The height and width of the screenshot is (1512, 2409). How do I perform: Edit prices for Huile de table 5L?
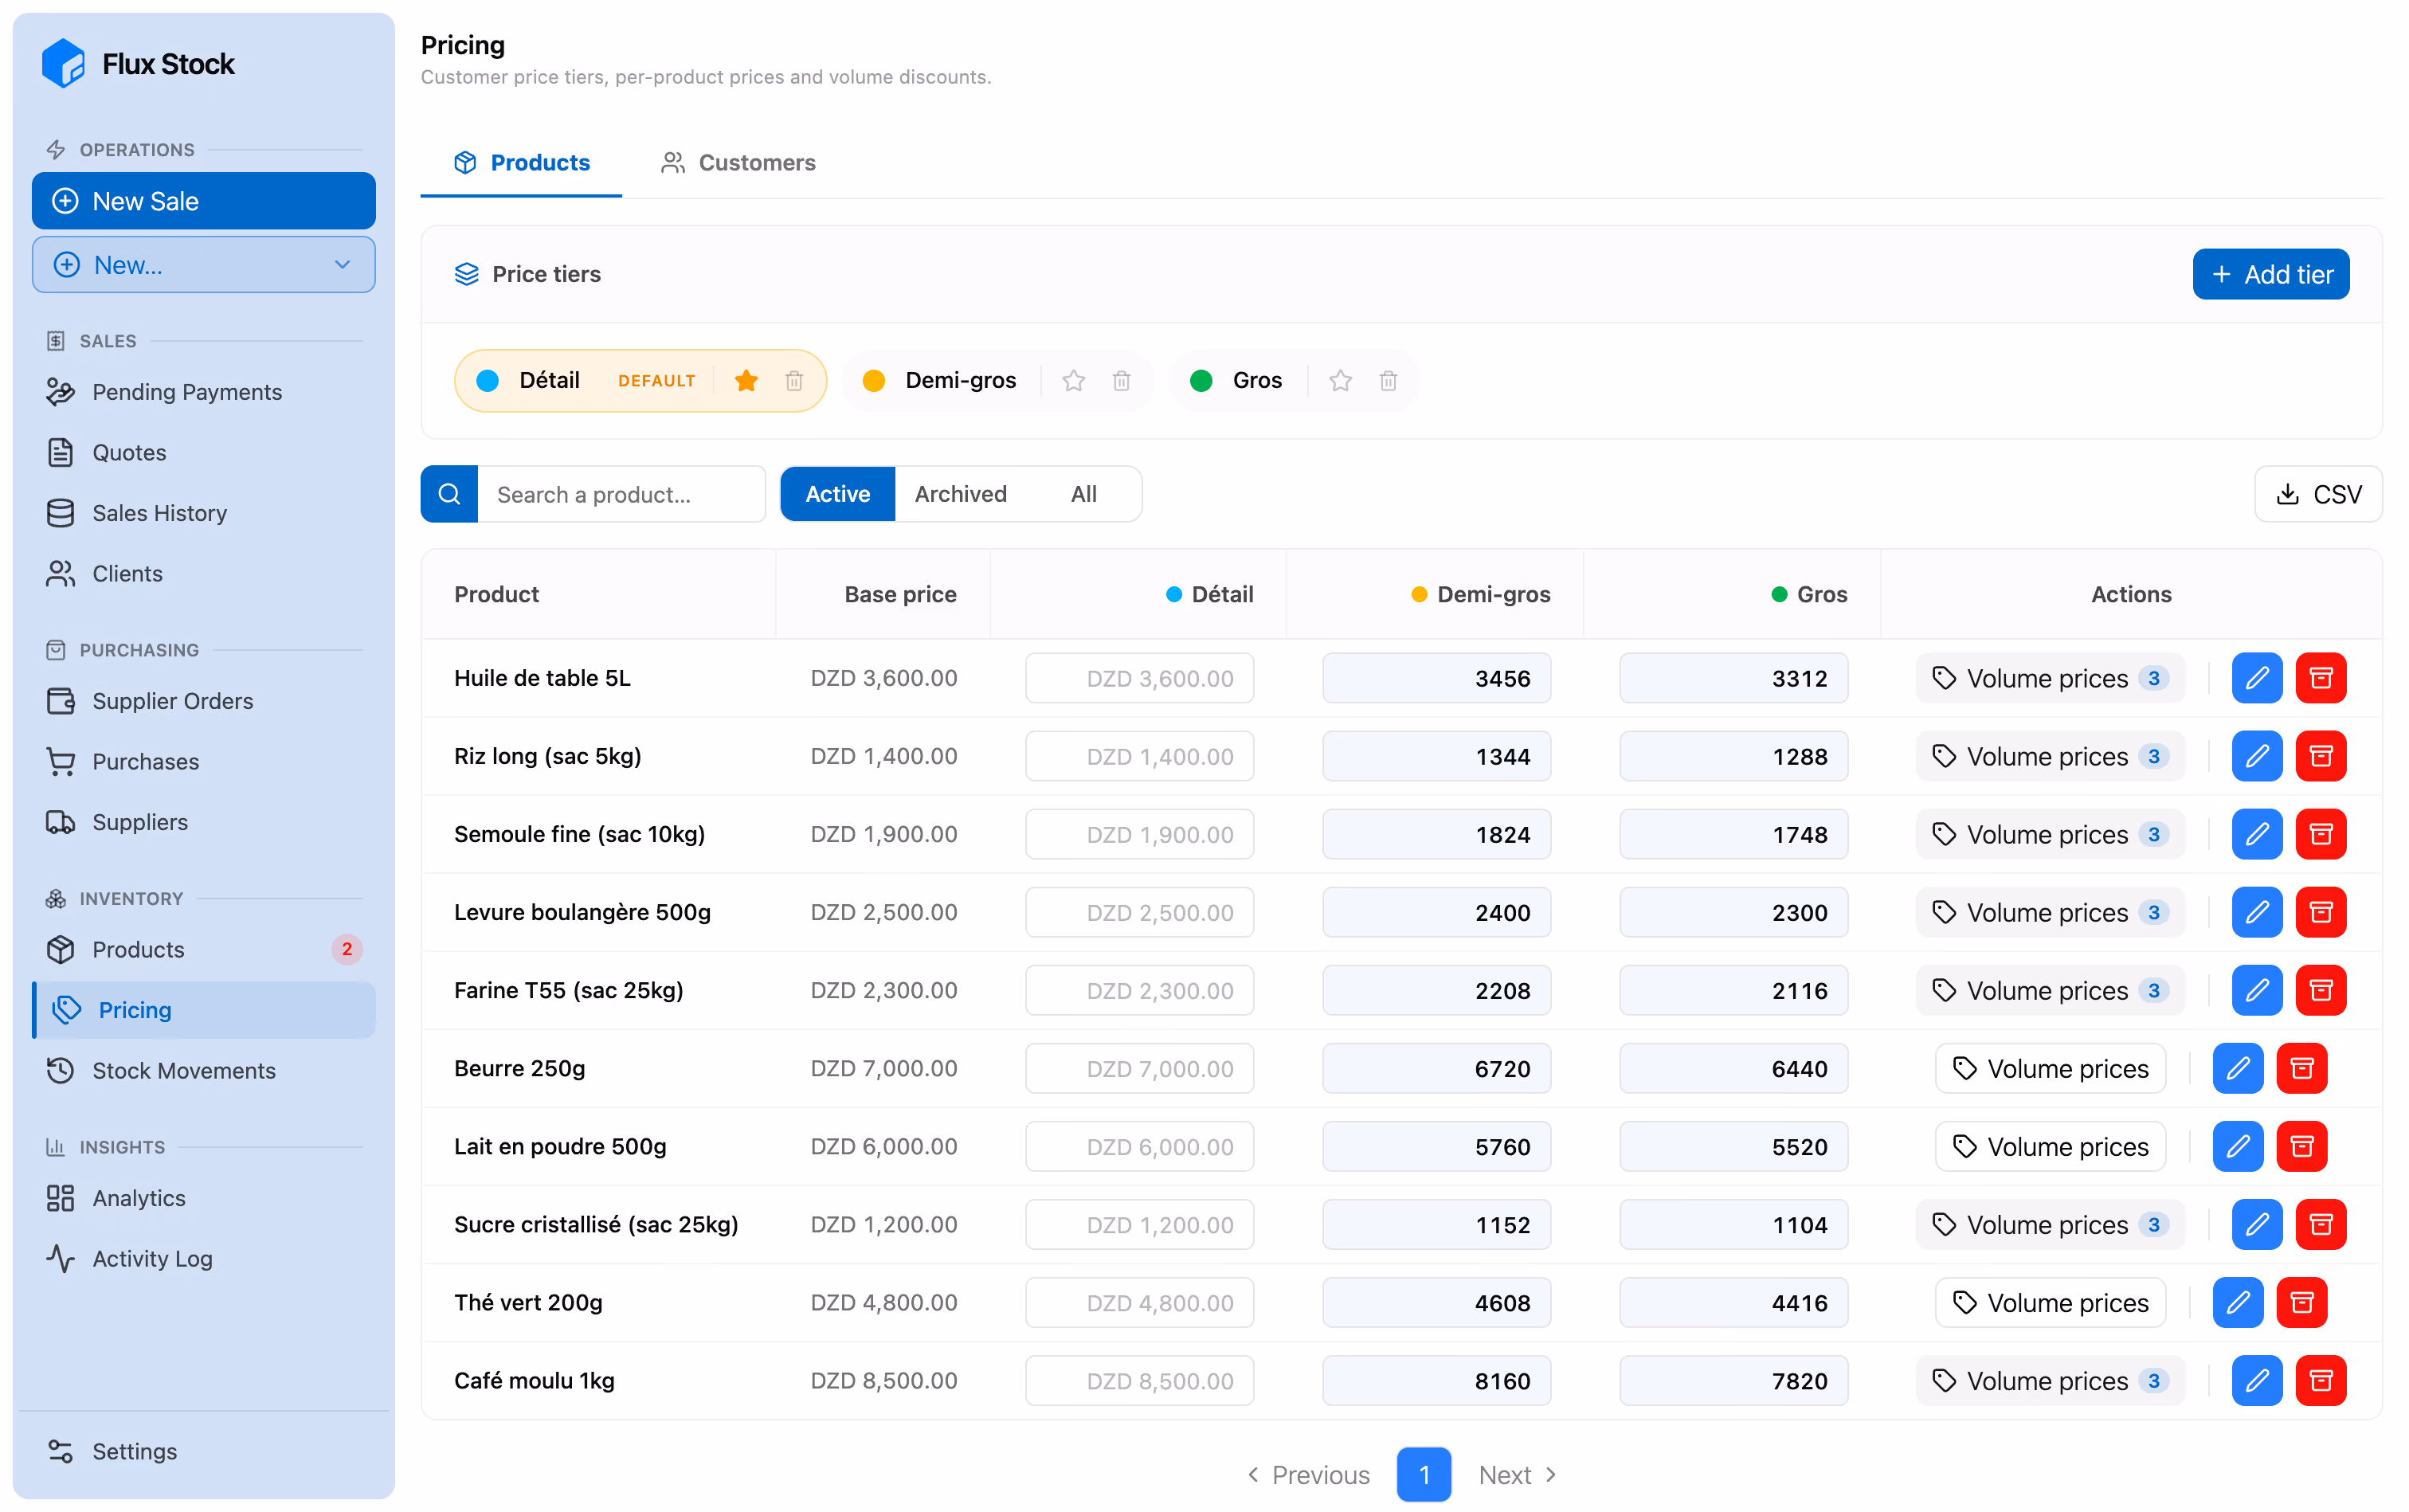click(x=2257, y=678)
